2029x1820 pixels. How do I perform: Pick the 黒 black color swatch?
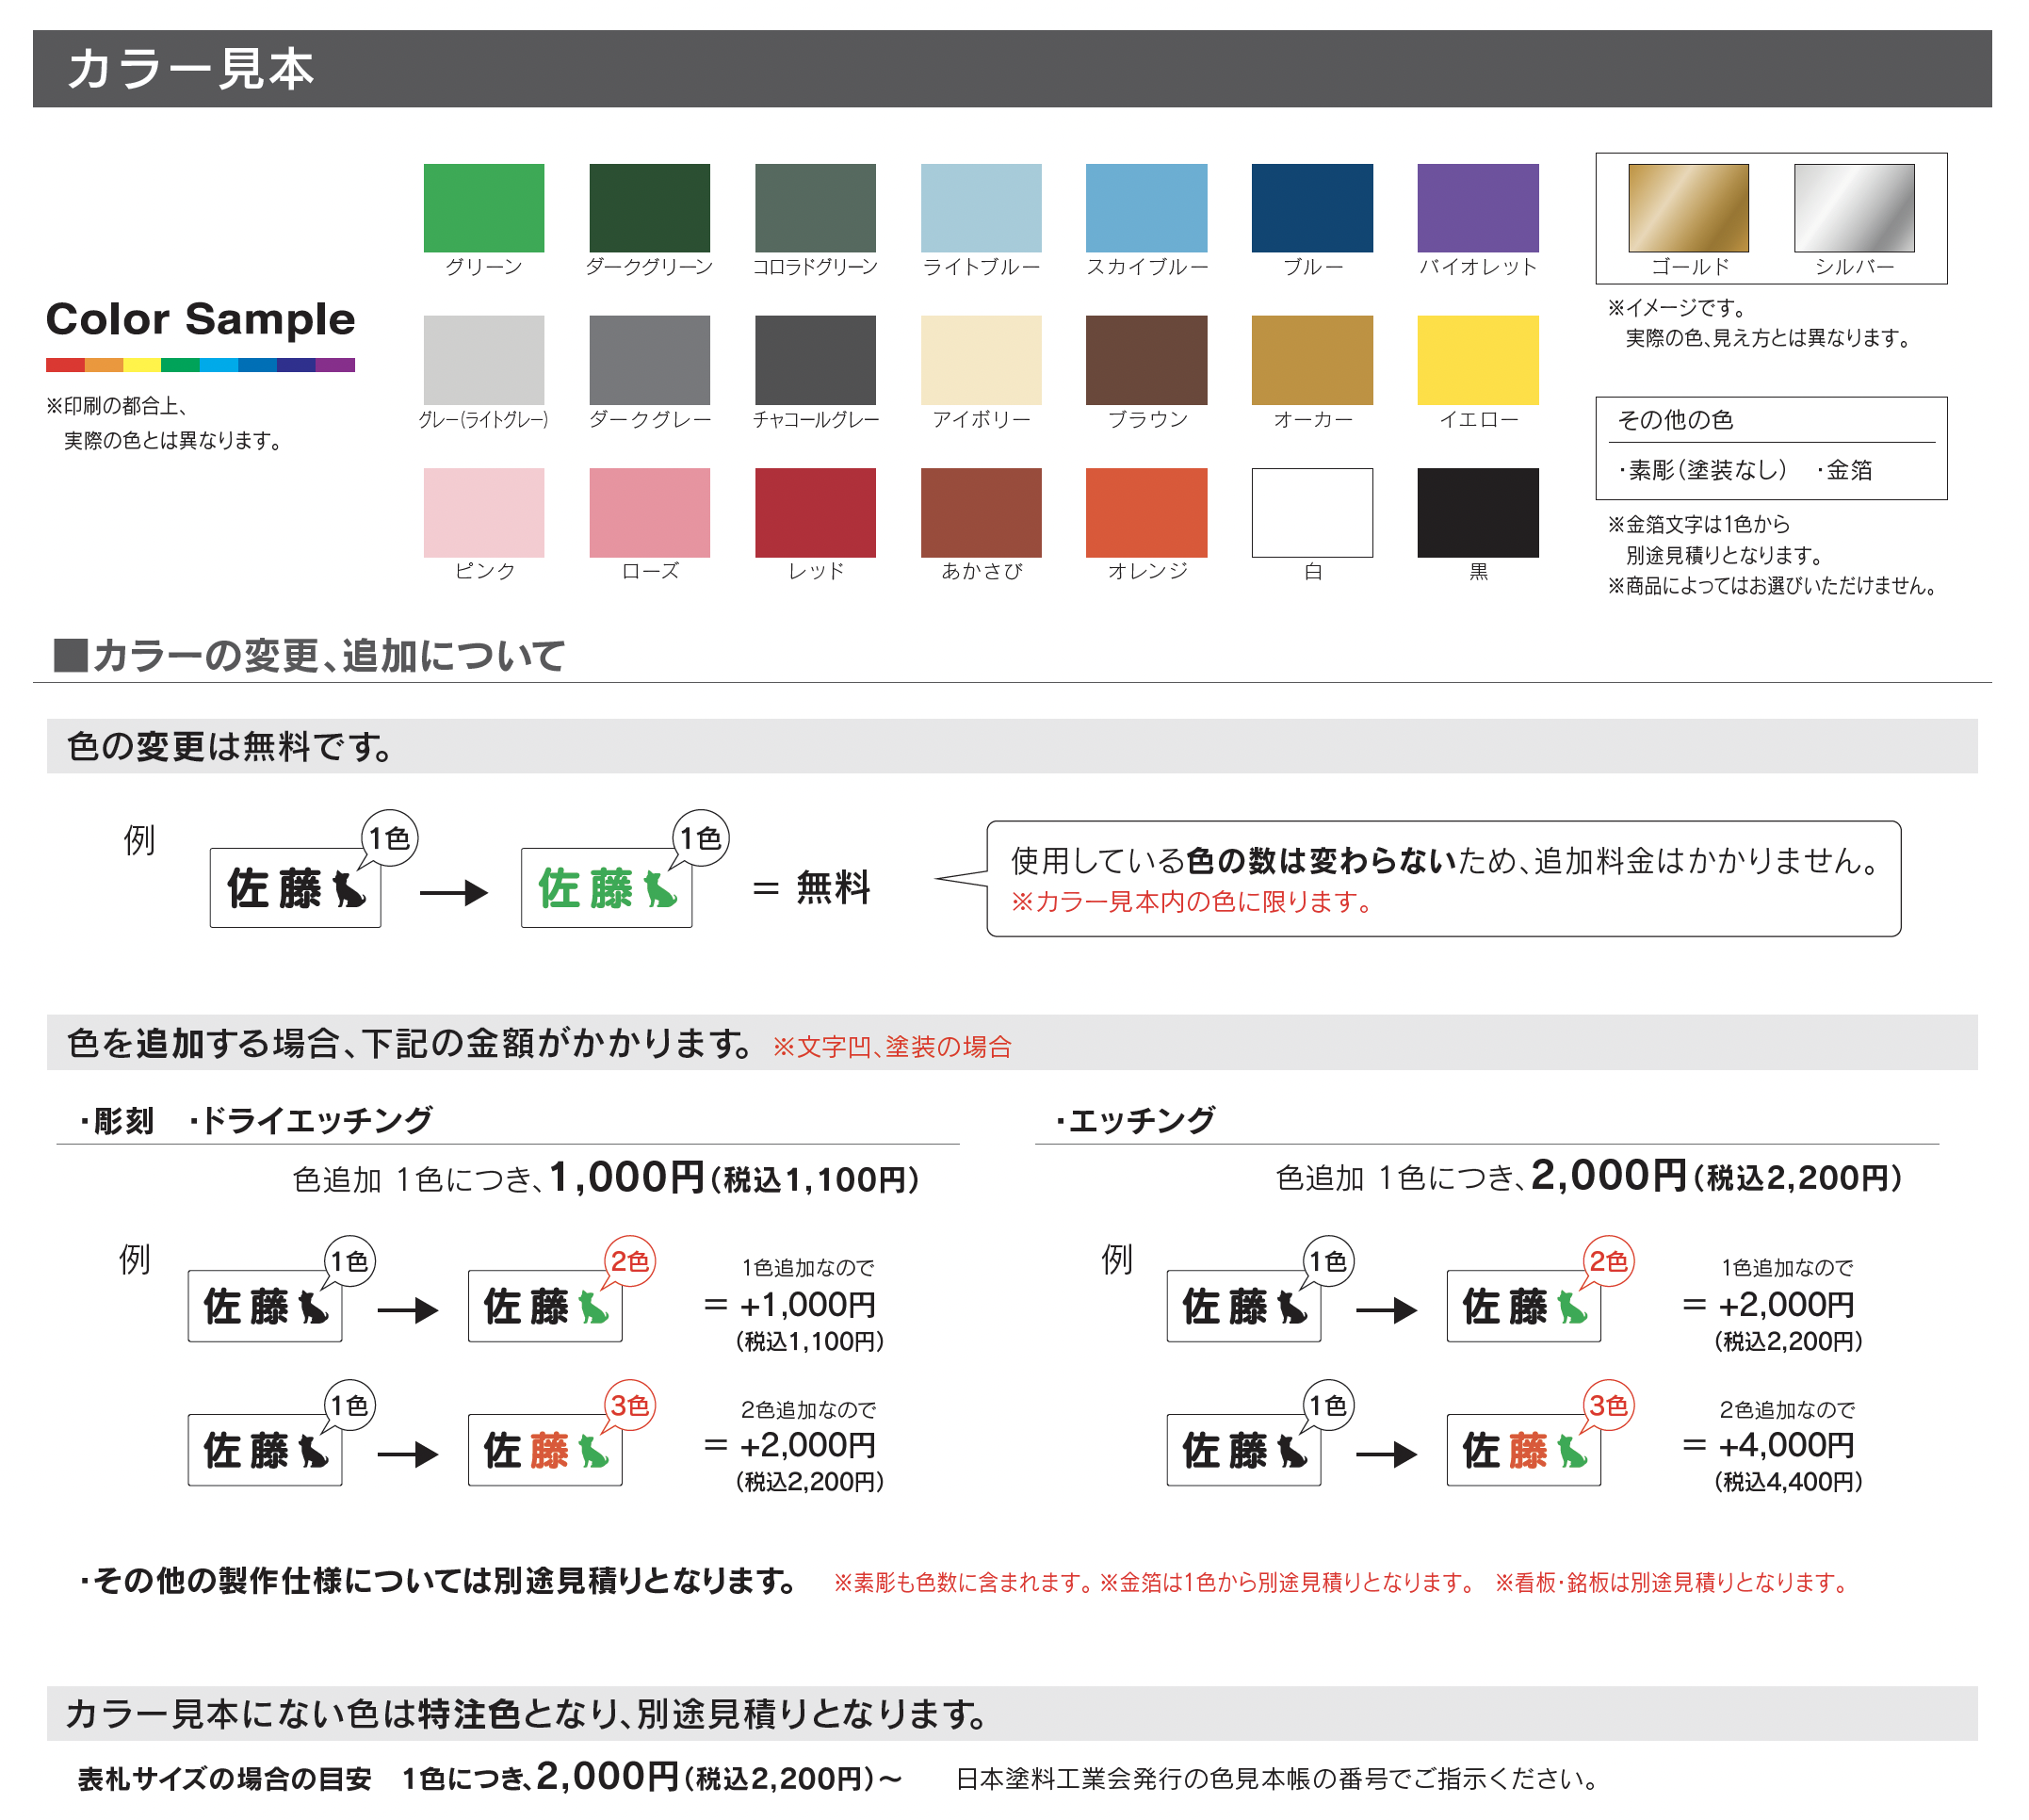coord(1478,512)
